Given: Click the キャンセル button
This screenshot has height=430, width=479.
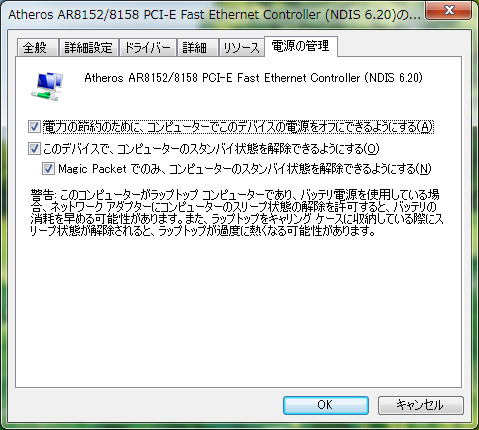Looking at the screenshot, I should [x=420, y=405].
